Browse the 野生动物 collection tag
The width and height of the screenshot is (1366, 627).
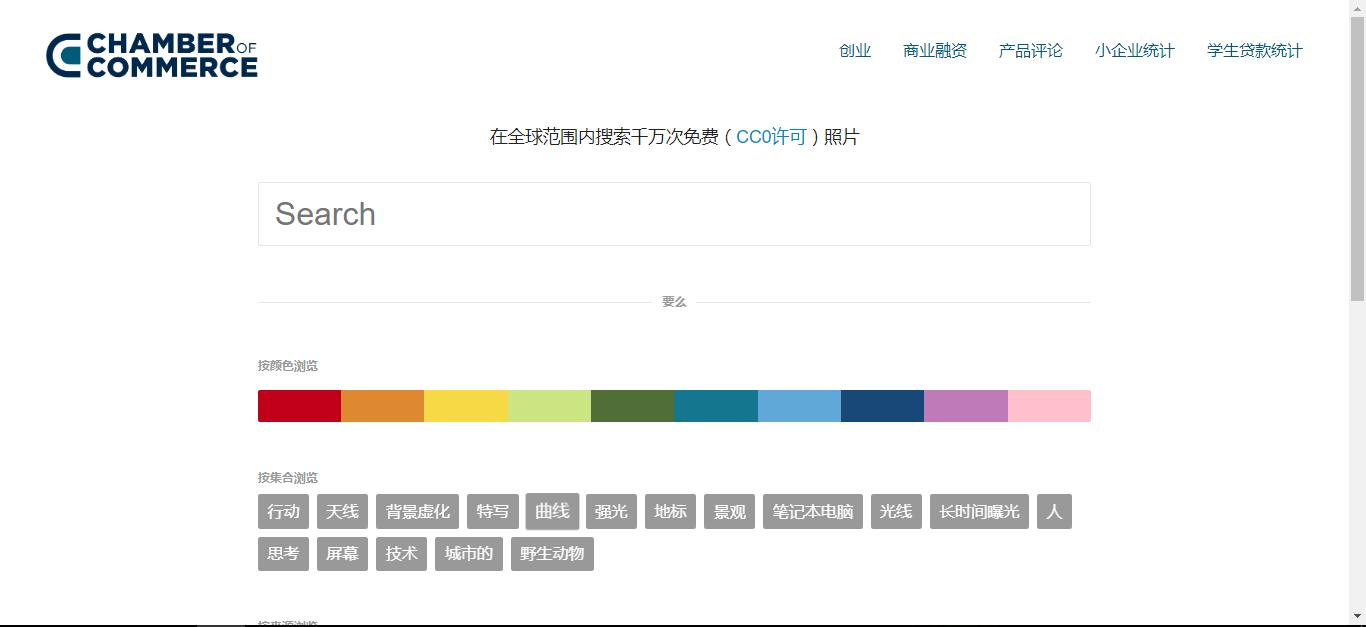pos(552,554)
